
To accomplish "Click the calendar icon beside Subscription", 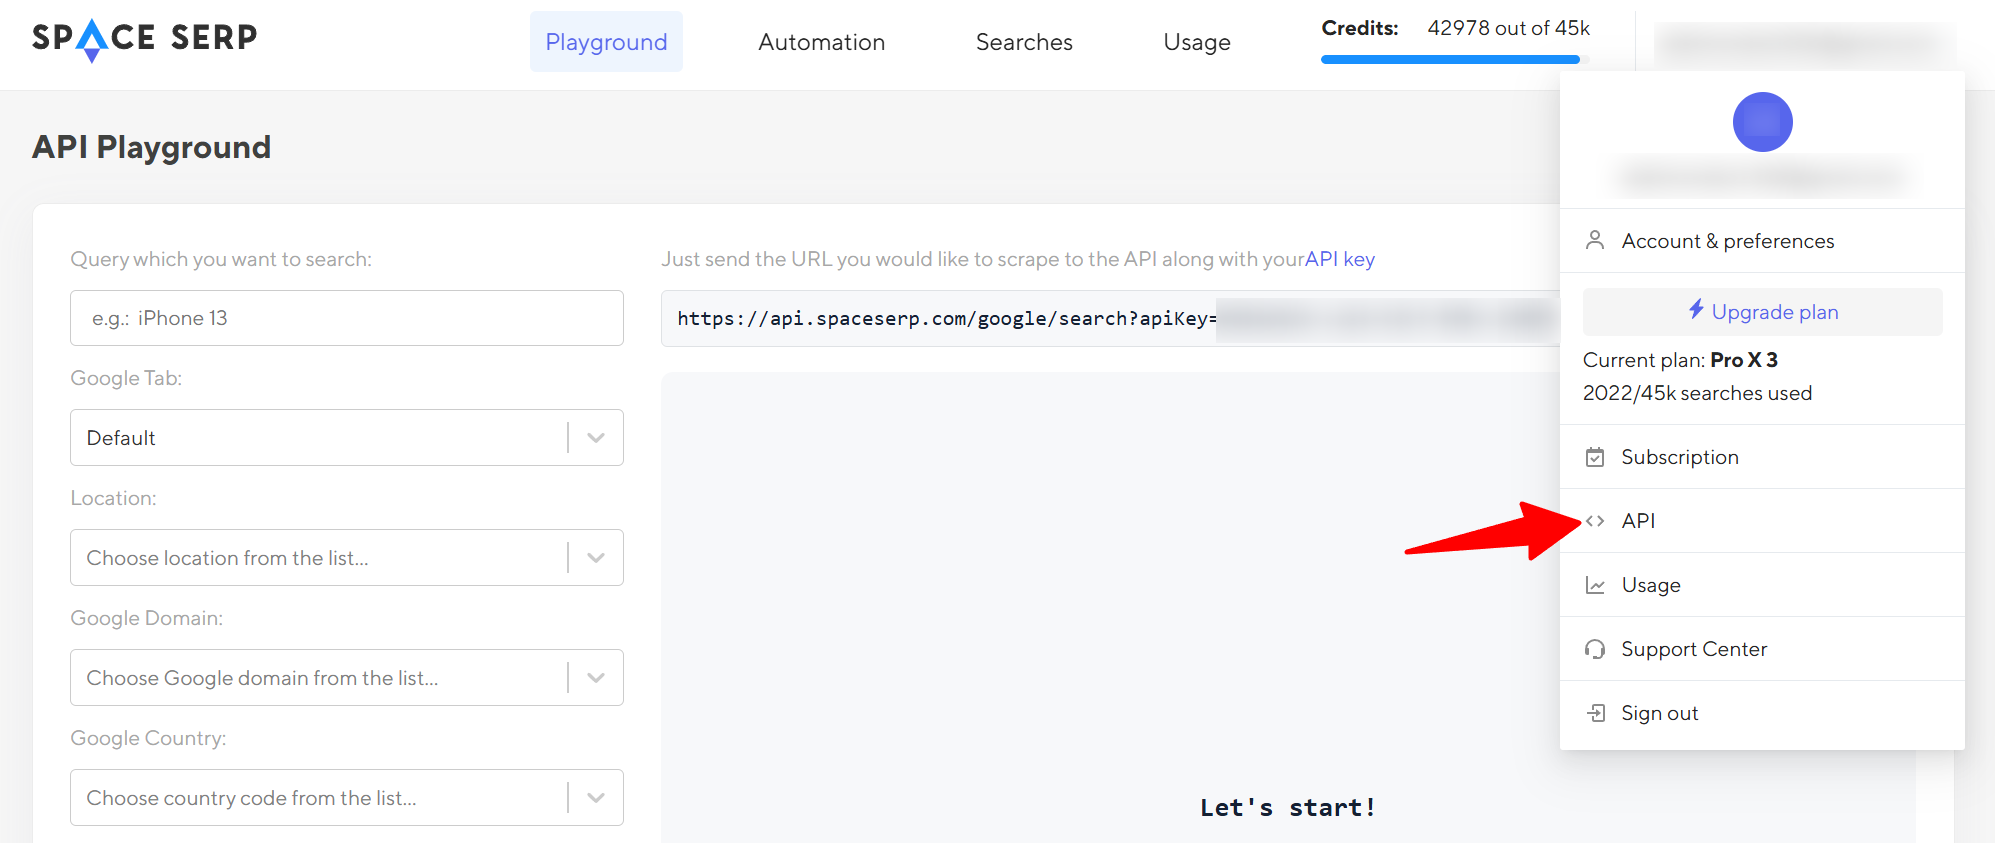I will tap(1595, 457).
